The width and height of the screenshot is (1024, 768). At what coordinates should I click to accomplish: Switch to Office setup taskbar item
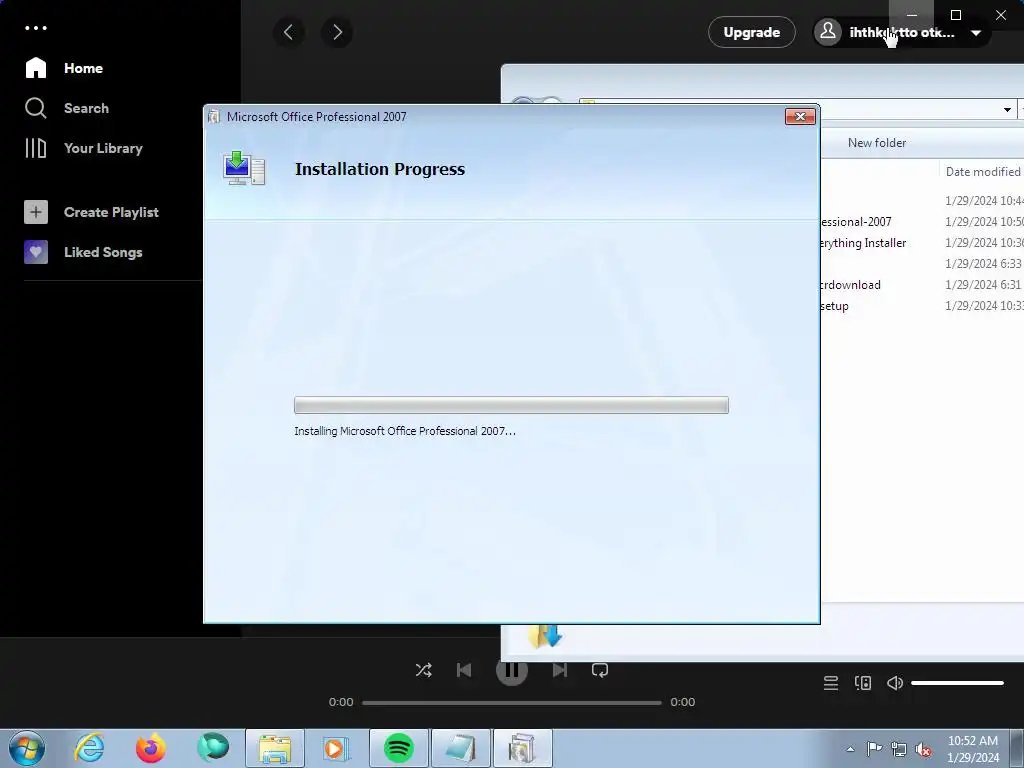point(522,748)
